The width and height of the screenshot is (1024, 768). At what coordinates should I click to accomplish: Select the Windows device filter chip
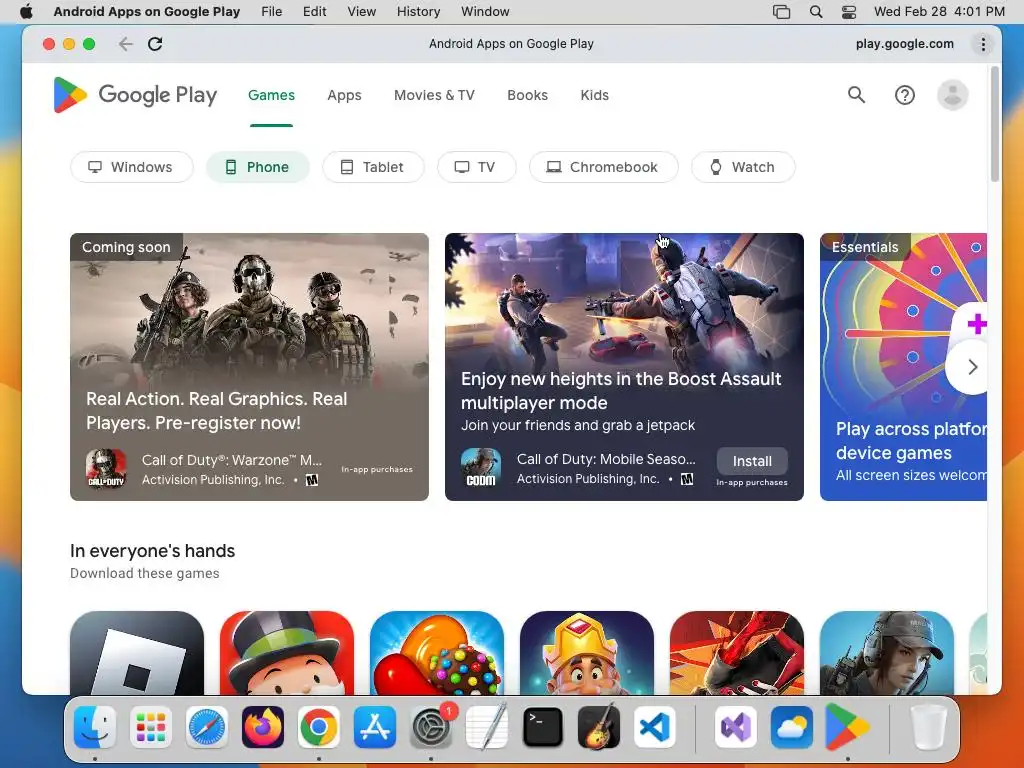(x=131, y=167)
